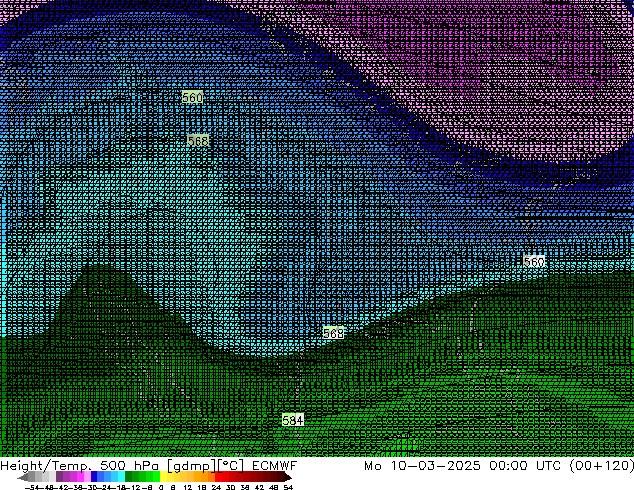634x490 pixels.
Task: Click the 568 label at cyan-green boundary
Action: (333, 333)
